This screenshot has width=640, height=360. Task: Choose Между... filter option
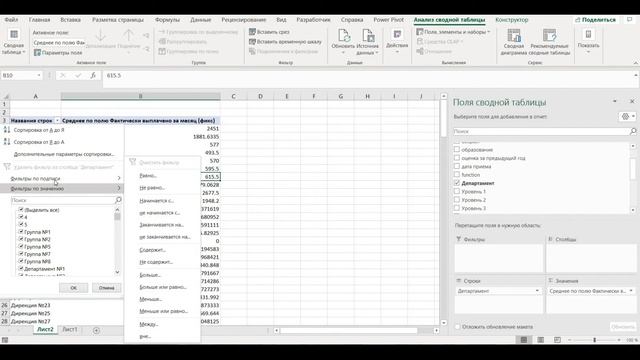tap(149, 324)
